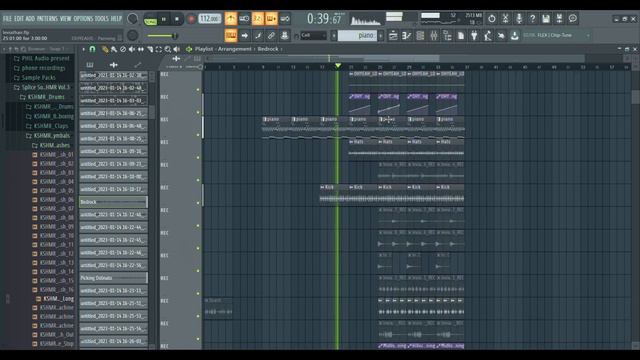Select the paint brush tool in Playlist
The width and height of the screenshot is (640, 360).
[x=114, y=49]
